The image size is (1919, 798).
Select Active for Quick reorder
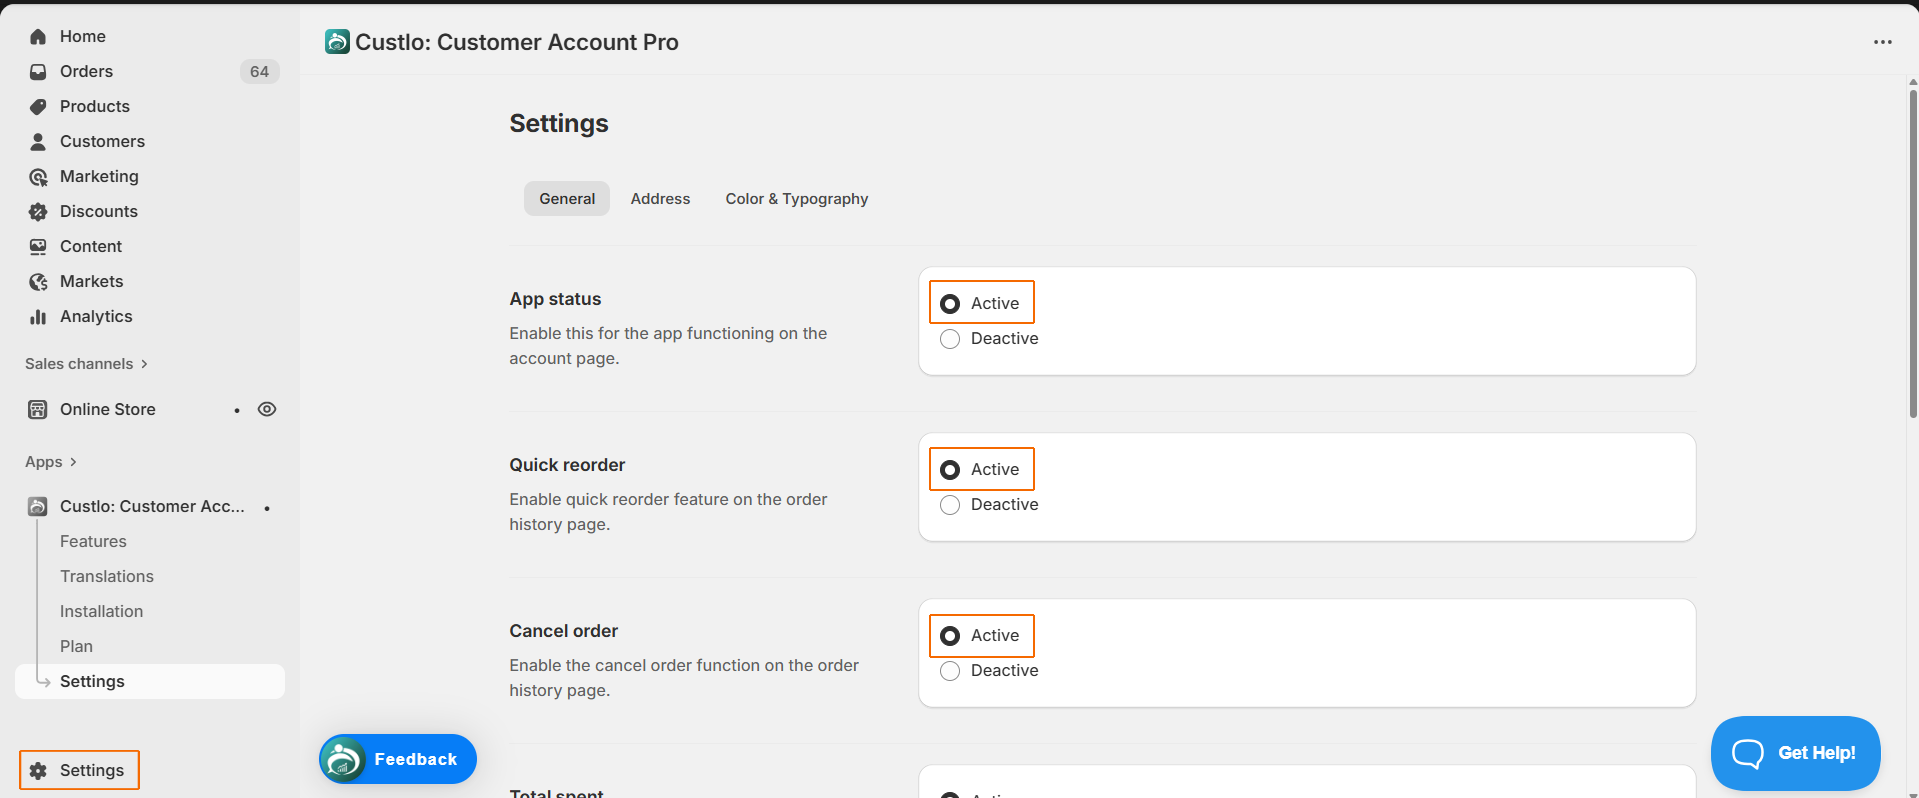[x=950, y=470]
